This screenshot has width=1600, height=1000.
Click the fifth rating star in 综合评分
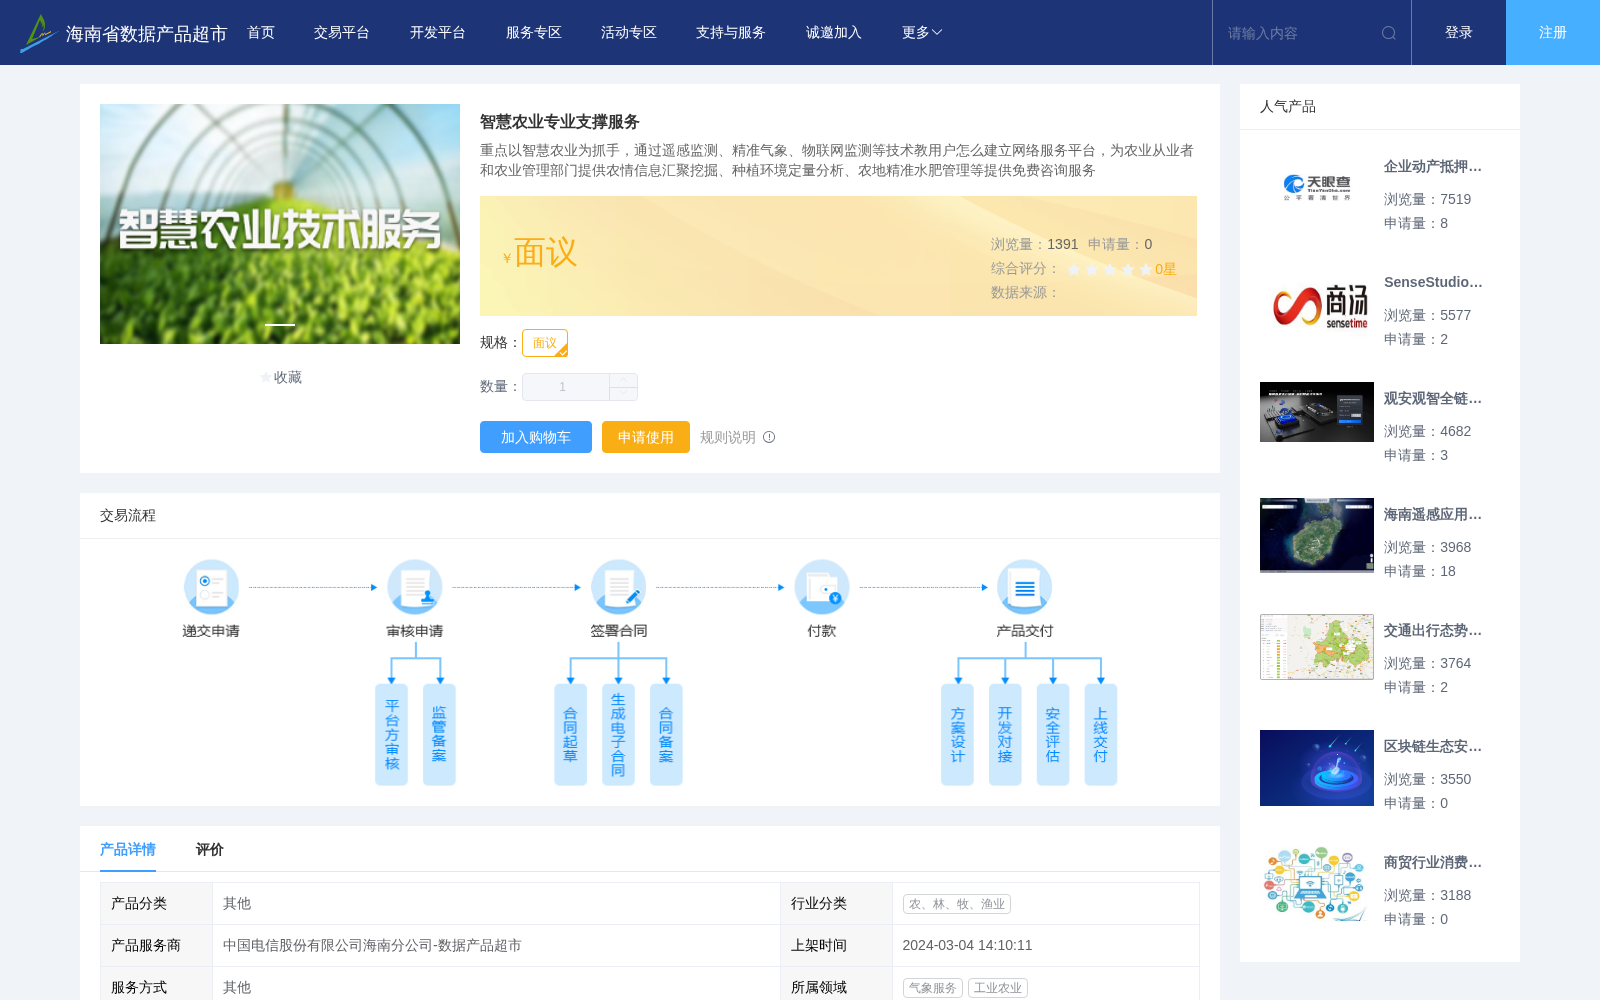pos(1146,269)
